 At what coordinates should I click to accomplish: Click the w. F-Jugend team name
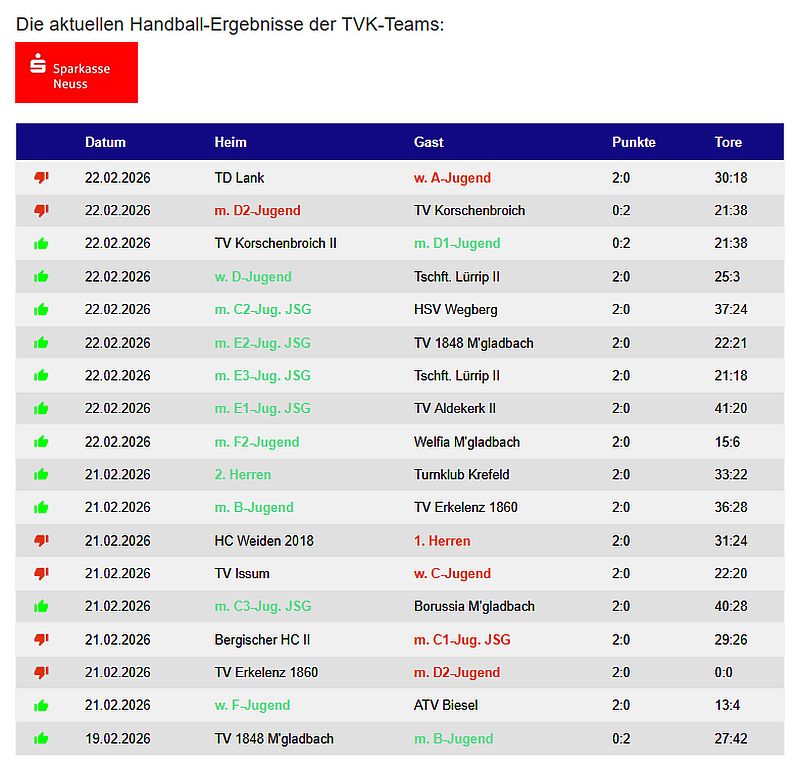[252, 706]
